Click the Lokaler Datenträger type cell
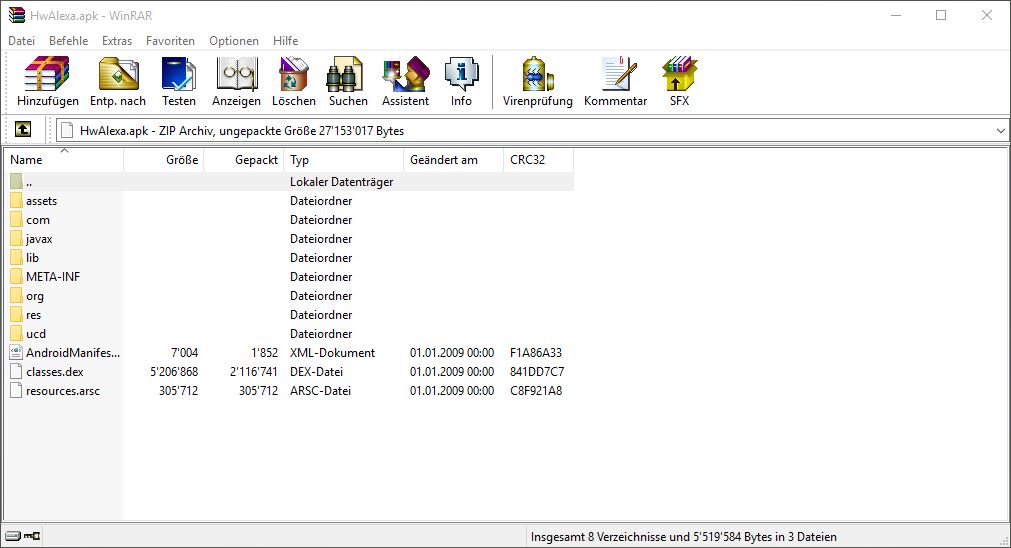 click(342, 182)
